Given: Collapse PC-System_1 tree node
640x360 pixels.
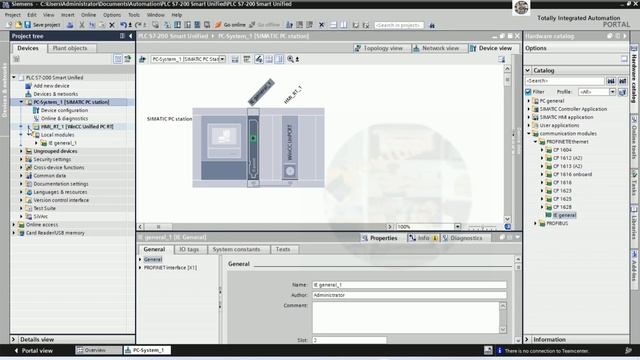Looking at the screenshot, I should coord(21,102).
